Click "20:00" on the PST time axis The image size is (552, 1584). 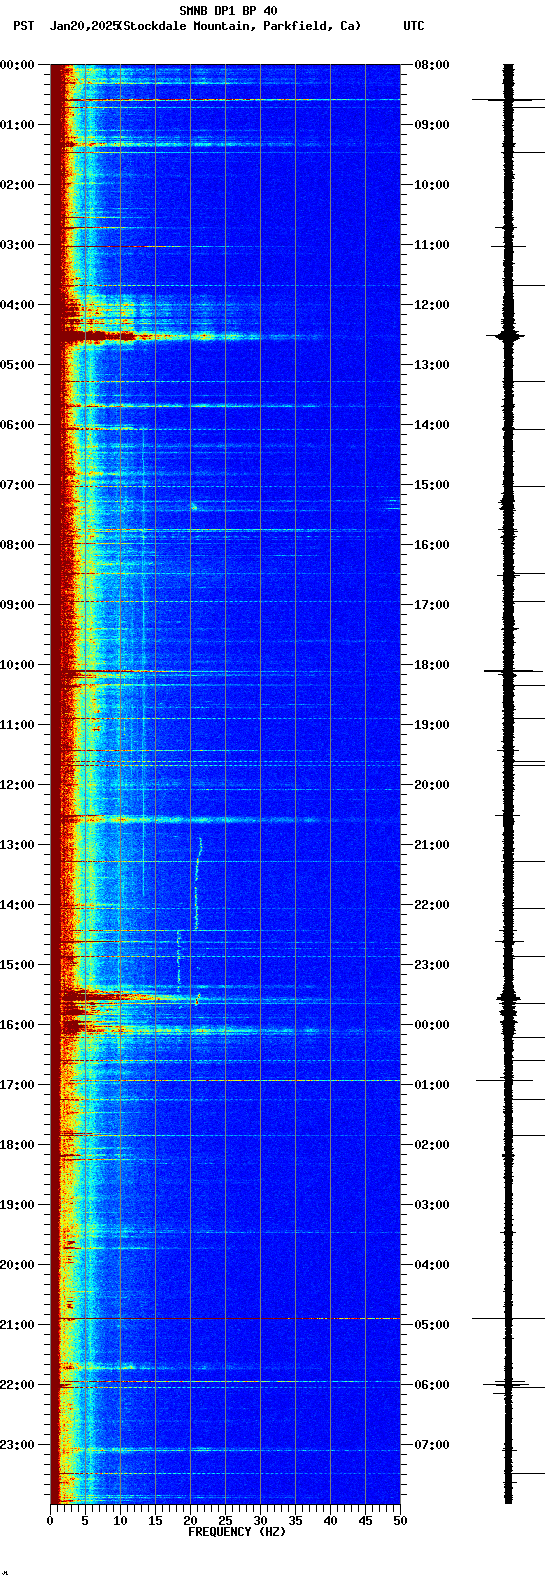17,1265
